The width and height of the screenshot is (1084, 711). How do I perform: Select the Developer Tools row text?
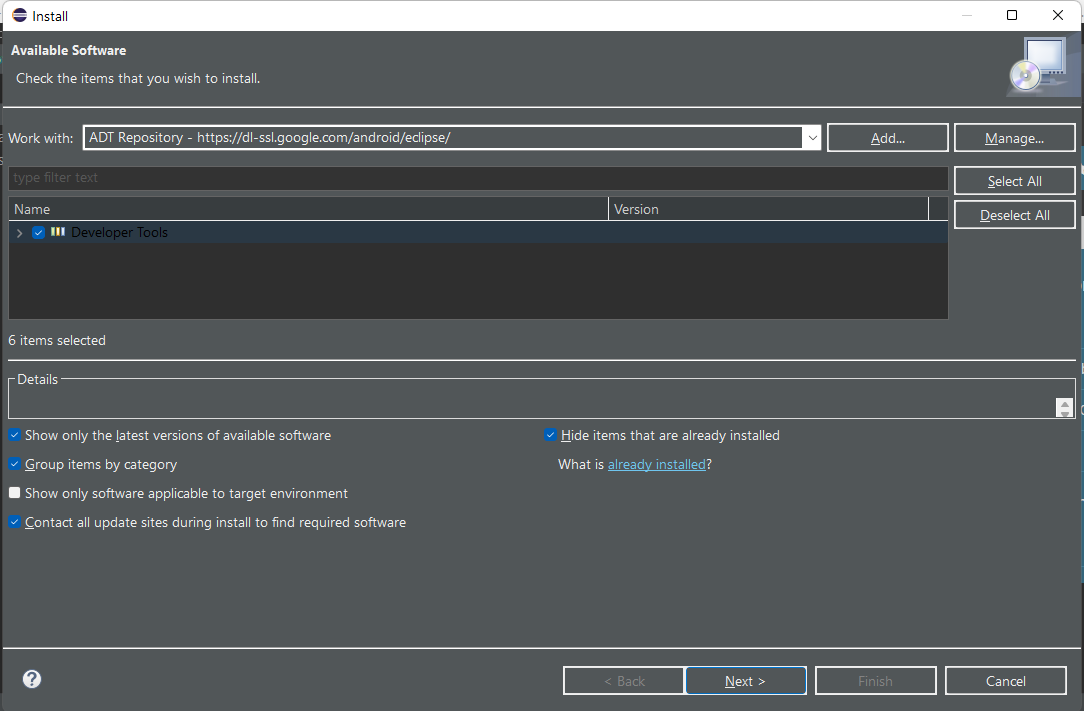point(120,232)
